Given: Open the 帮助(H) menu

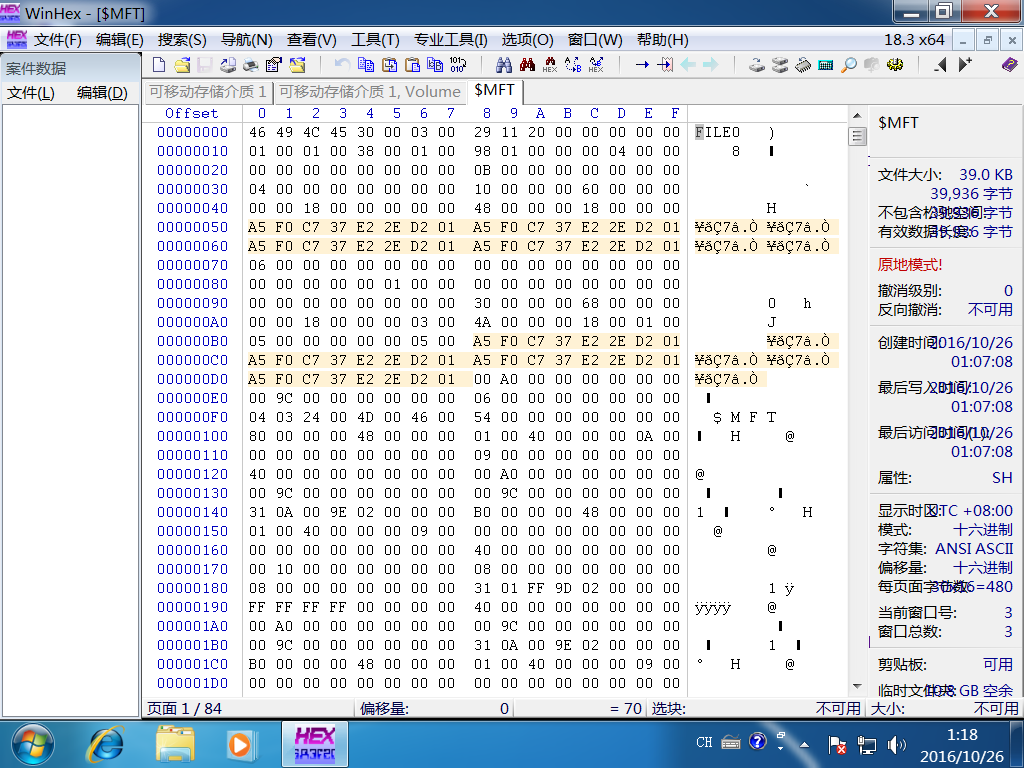Looking at the screenshot, I should pyautogui.click(x=663, y=40).
